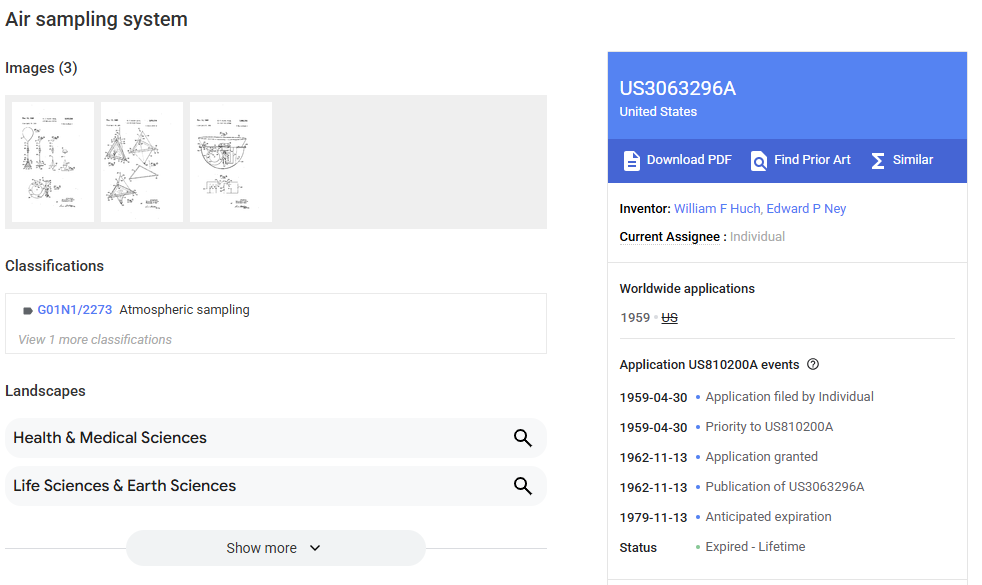
Task: Click Current Assignee label
Action: (x=669, y=237)
